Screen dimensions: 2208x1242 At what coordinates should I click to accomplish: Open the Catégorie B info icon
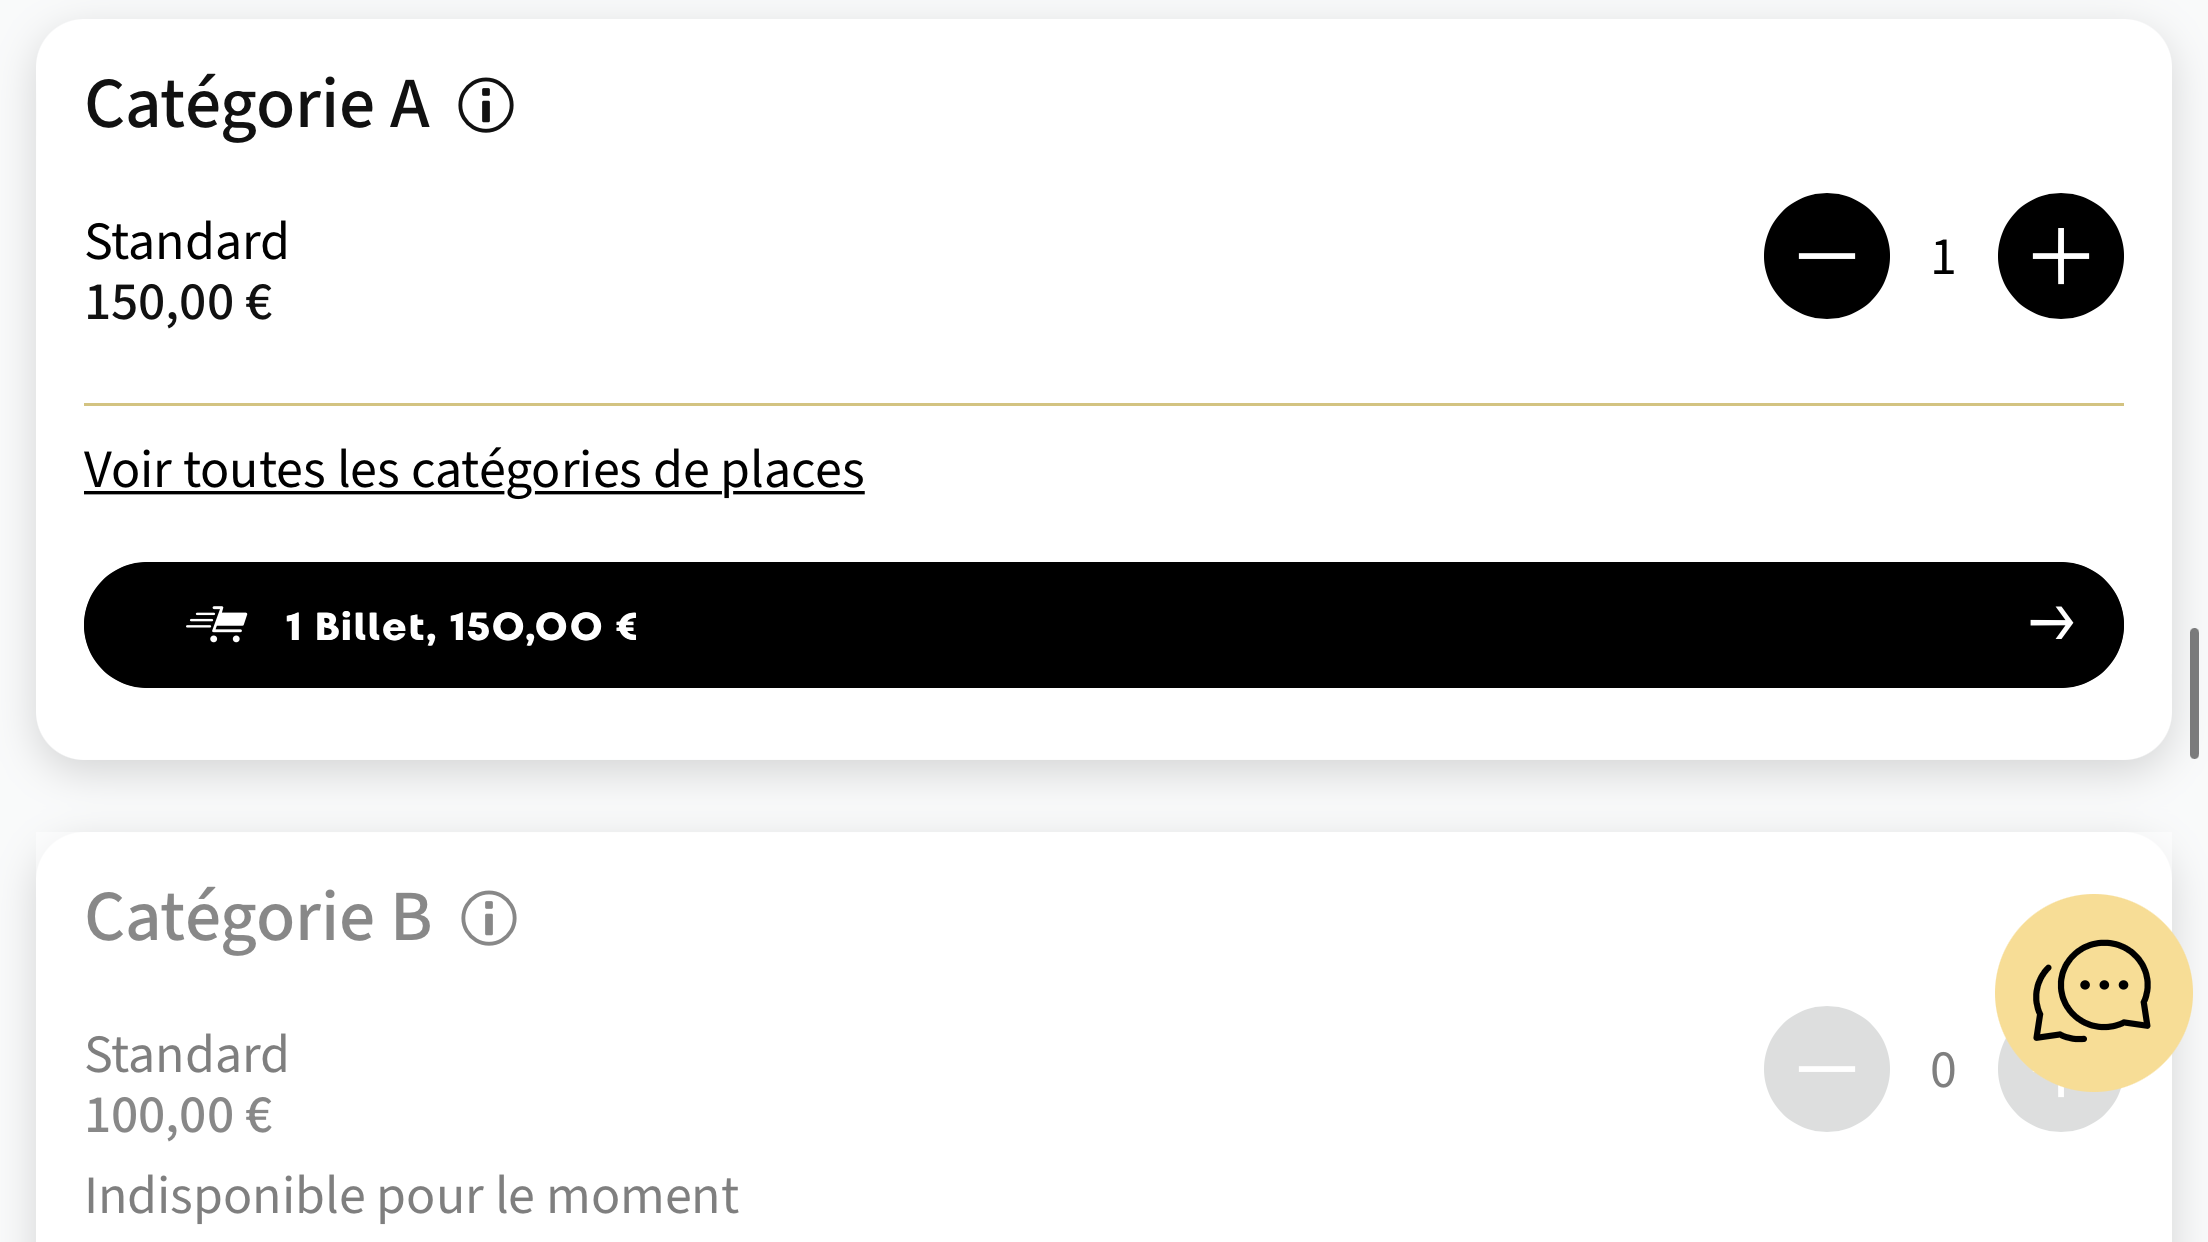pyautogui.click(x=489, y=918)
